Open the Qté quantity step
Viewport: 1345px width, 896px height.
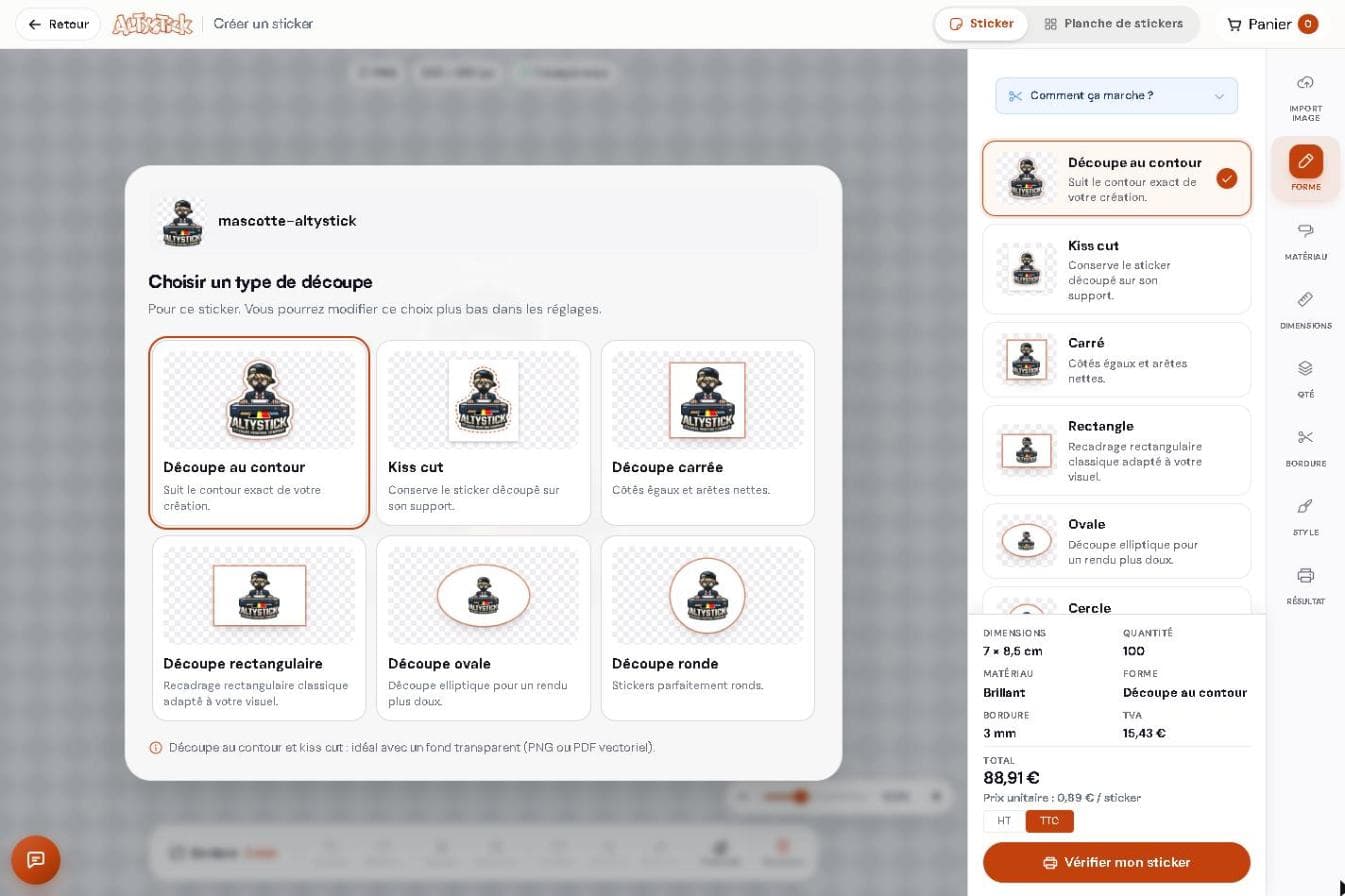pos(1305,378)
